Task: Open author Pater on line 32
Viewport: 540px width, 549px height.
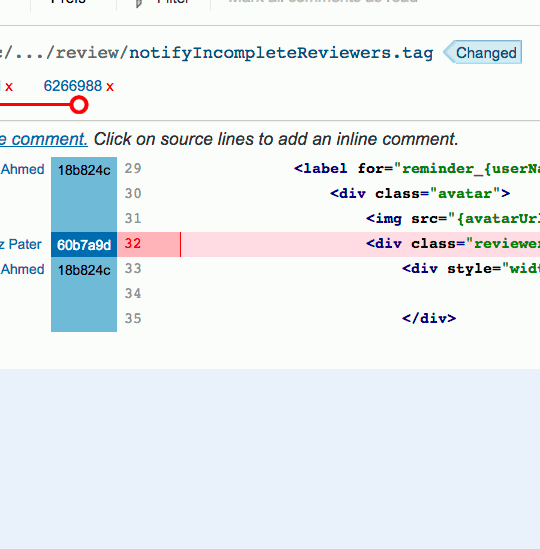Action: click(x=21, y=244)
